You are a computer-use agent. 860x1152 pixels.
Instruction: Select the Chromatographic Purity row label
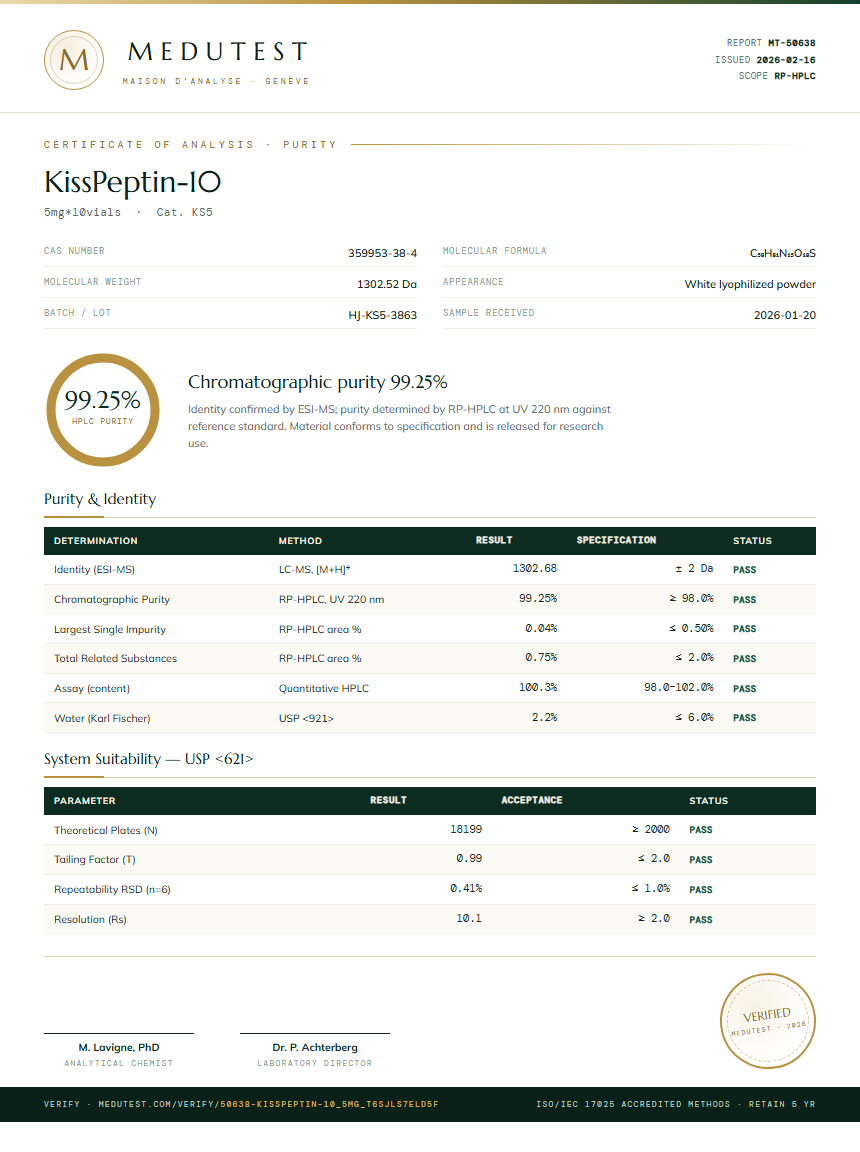(x=112, y=600)
